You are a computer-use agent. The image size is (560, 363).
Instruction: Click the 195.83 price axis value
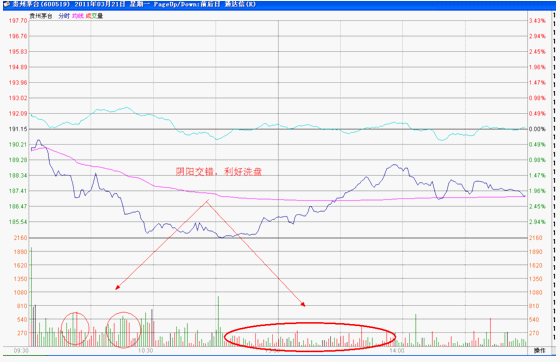pyautogui.click(x=18, y=51)
